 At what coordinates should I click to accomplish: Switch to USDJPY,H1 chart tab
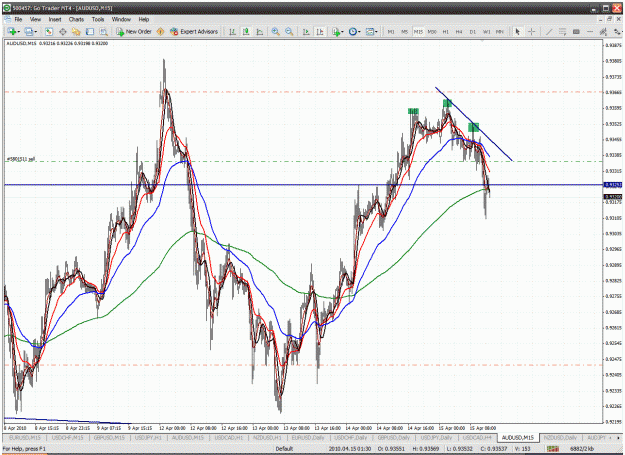click(148, 437)
